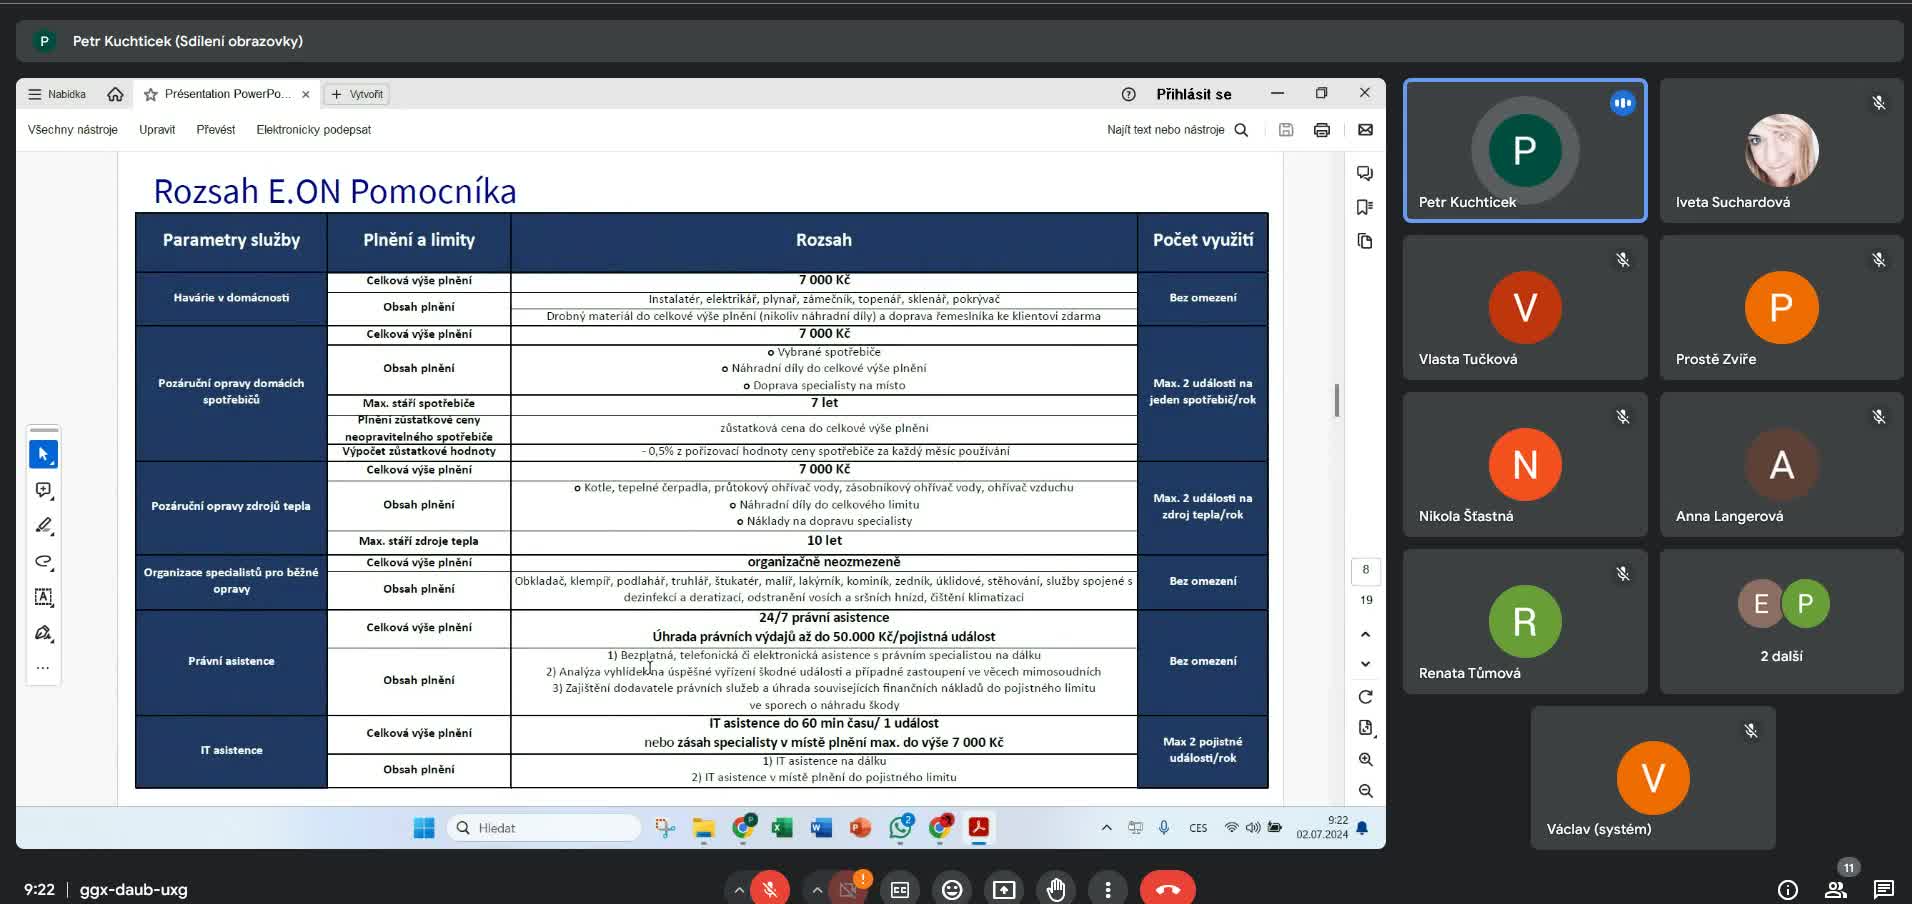Open the '2 další' participants tile
Viewport: 1912px width, 904px height.
pos(1781,621)
